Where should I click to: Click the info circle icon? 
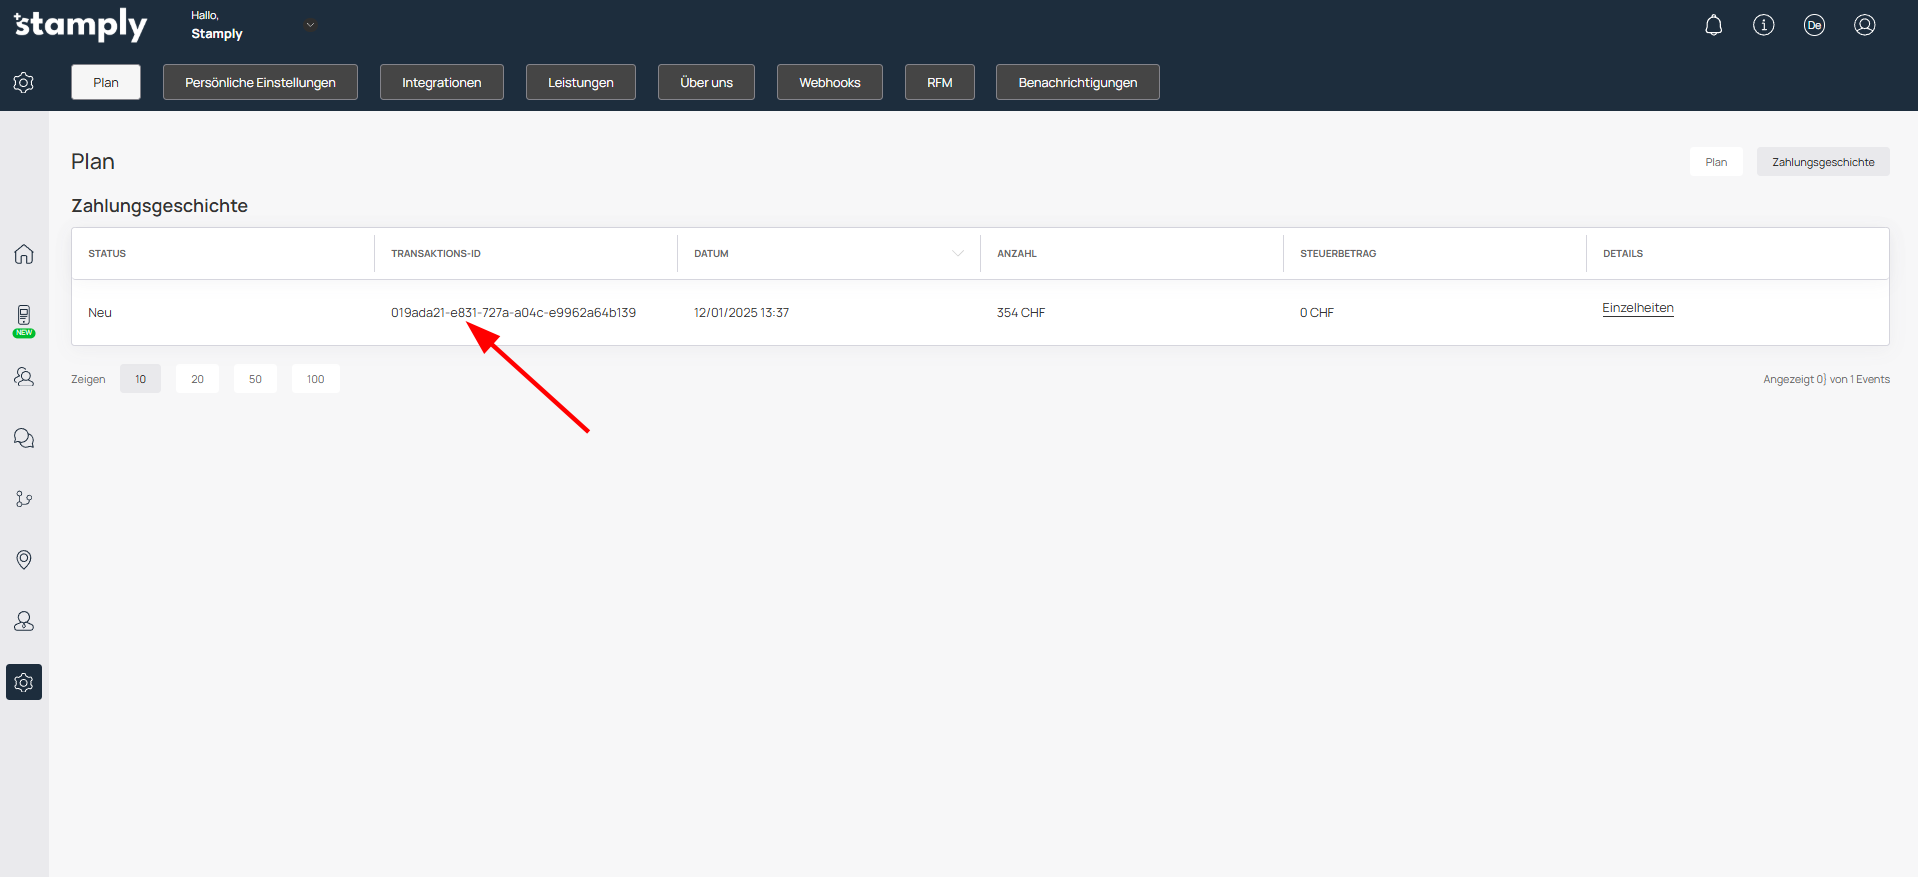point(1763,25)
